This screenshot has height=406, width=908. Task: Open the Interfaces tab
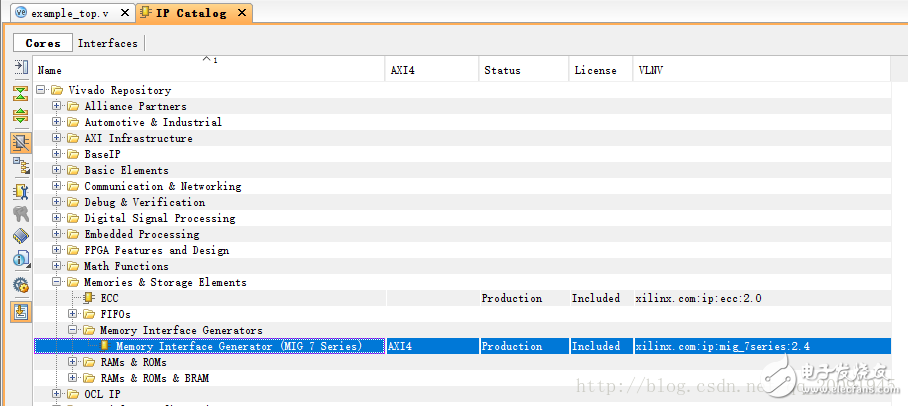click(x=108, y=43)
